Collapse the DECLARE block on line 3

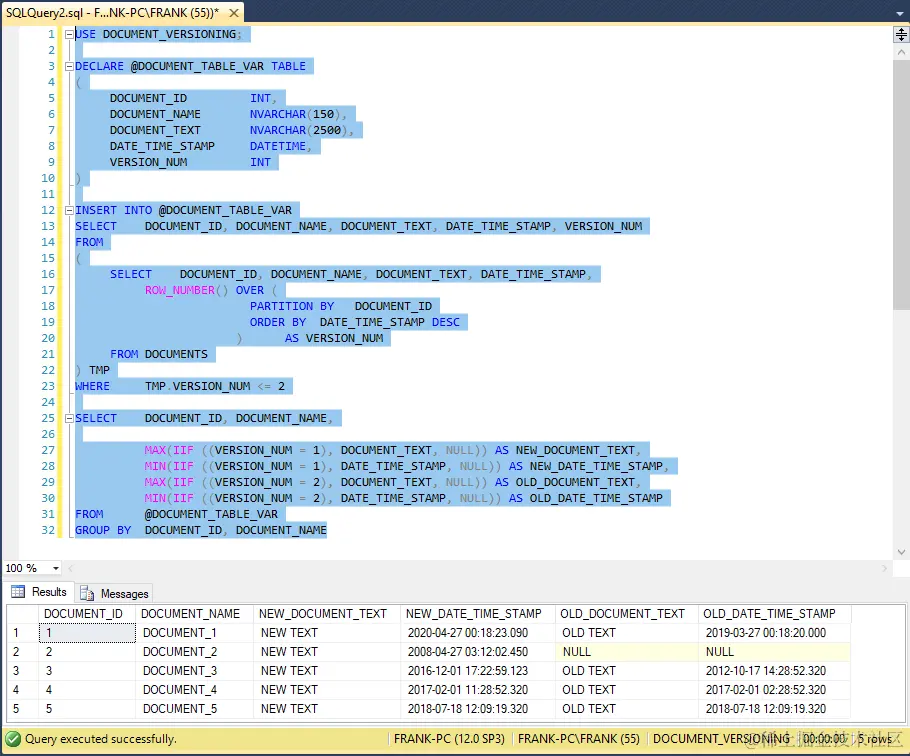pyautogui.click(x=69, y=66)
